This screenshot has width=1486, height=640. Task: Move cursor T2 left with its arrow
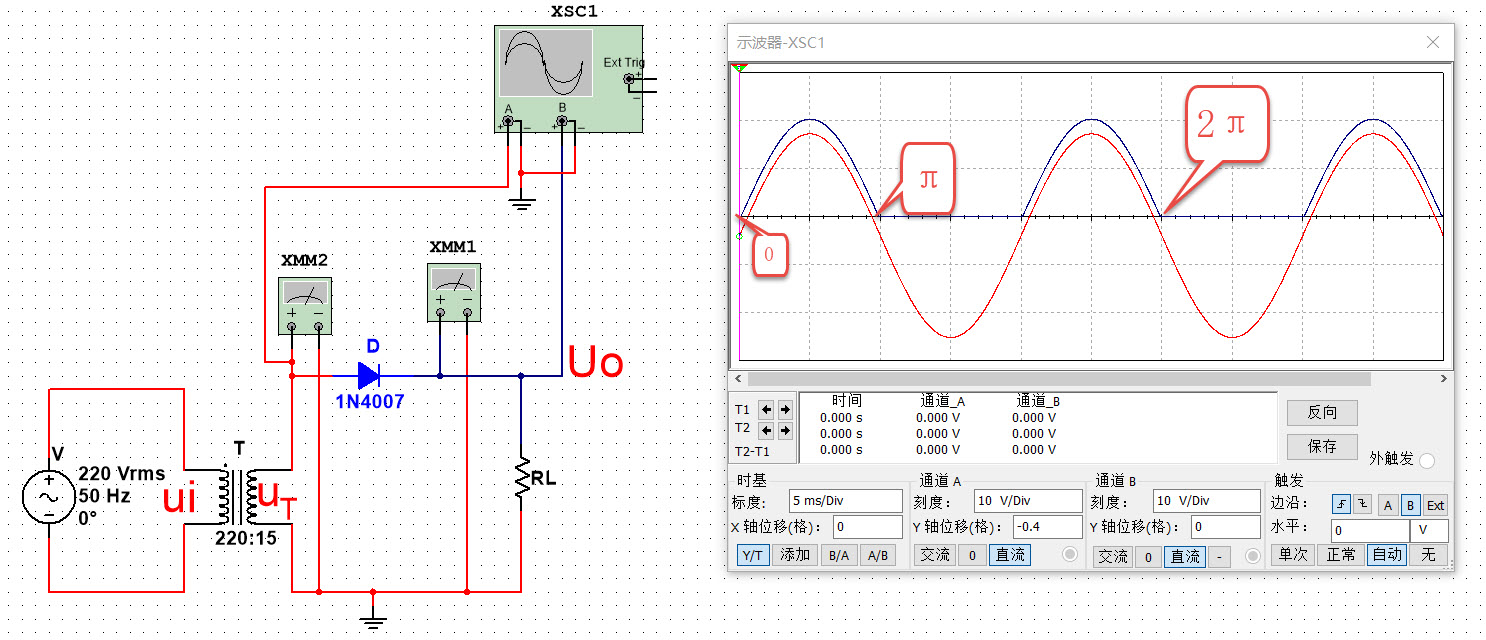(x=767, y=430)
